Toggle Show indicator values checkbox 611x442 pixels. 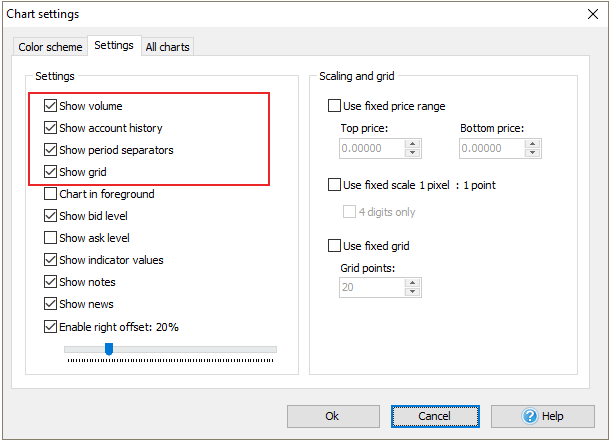coord(51,260)
